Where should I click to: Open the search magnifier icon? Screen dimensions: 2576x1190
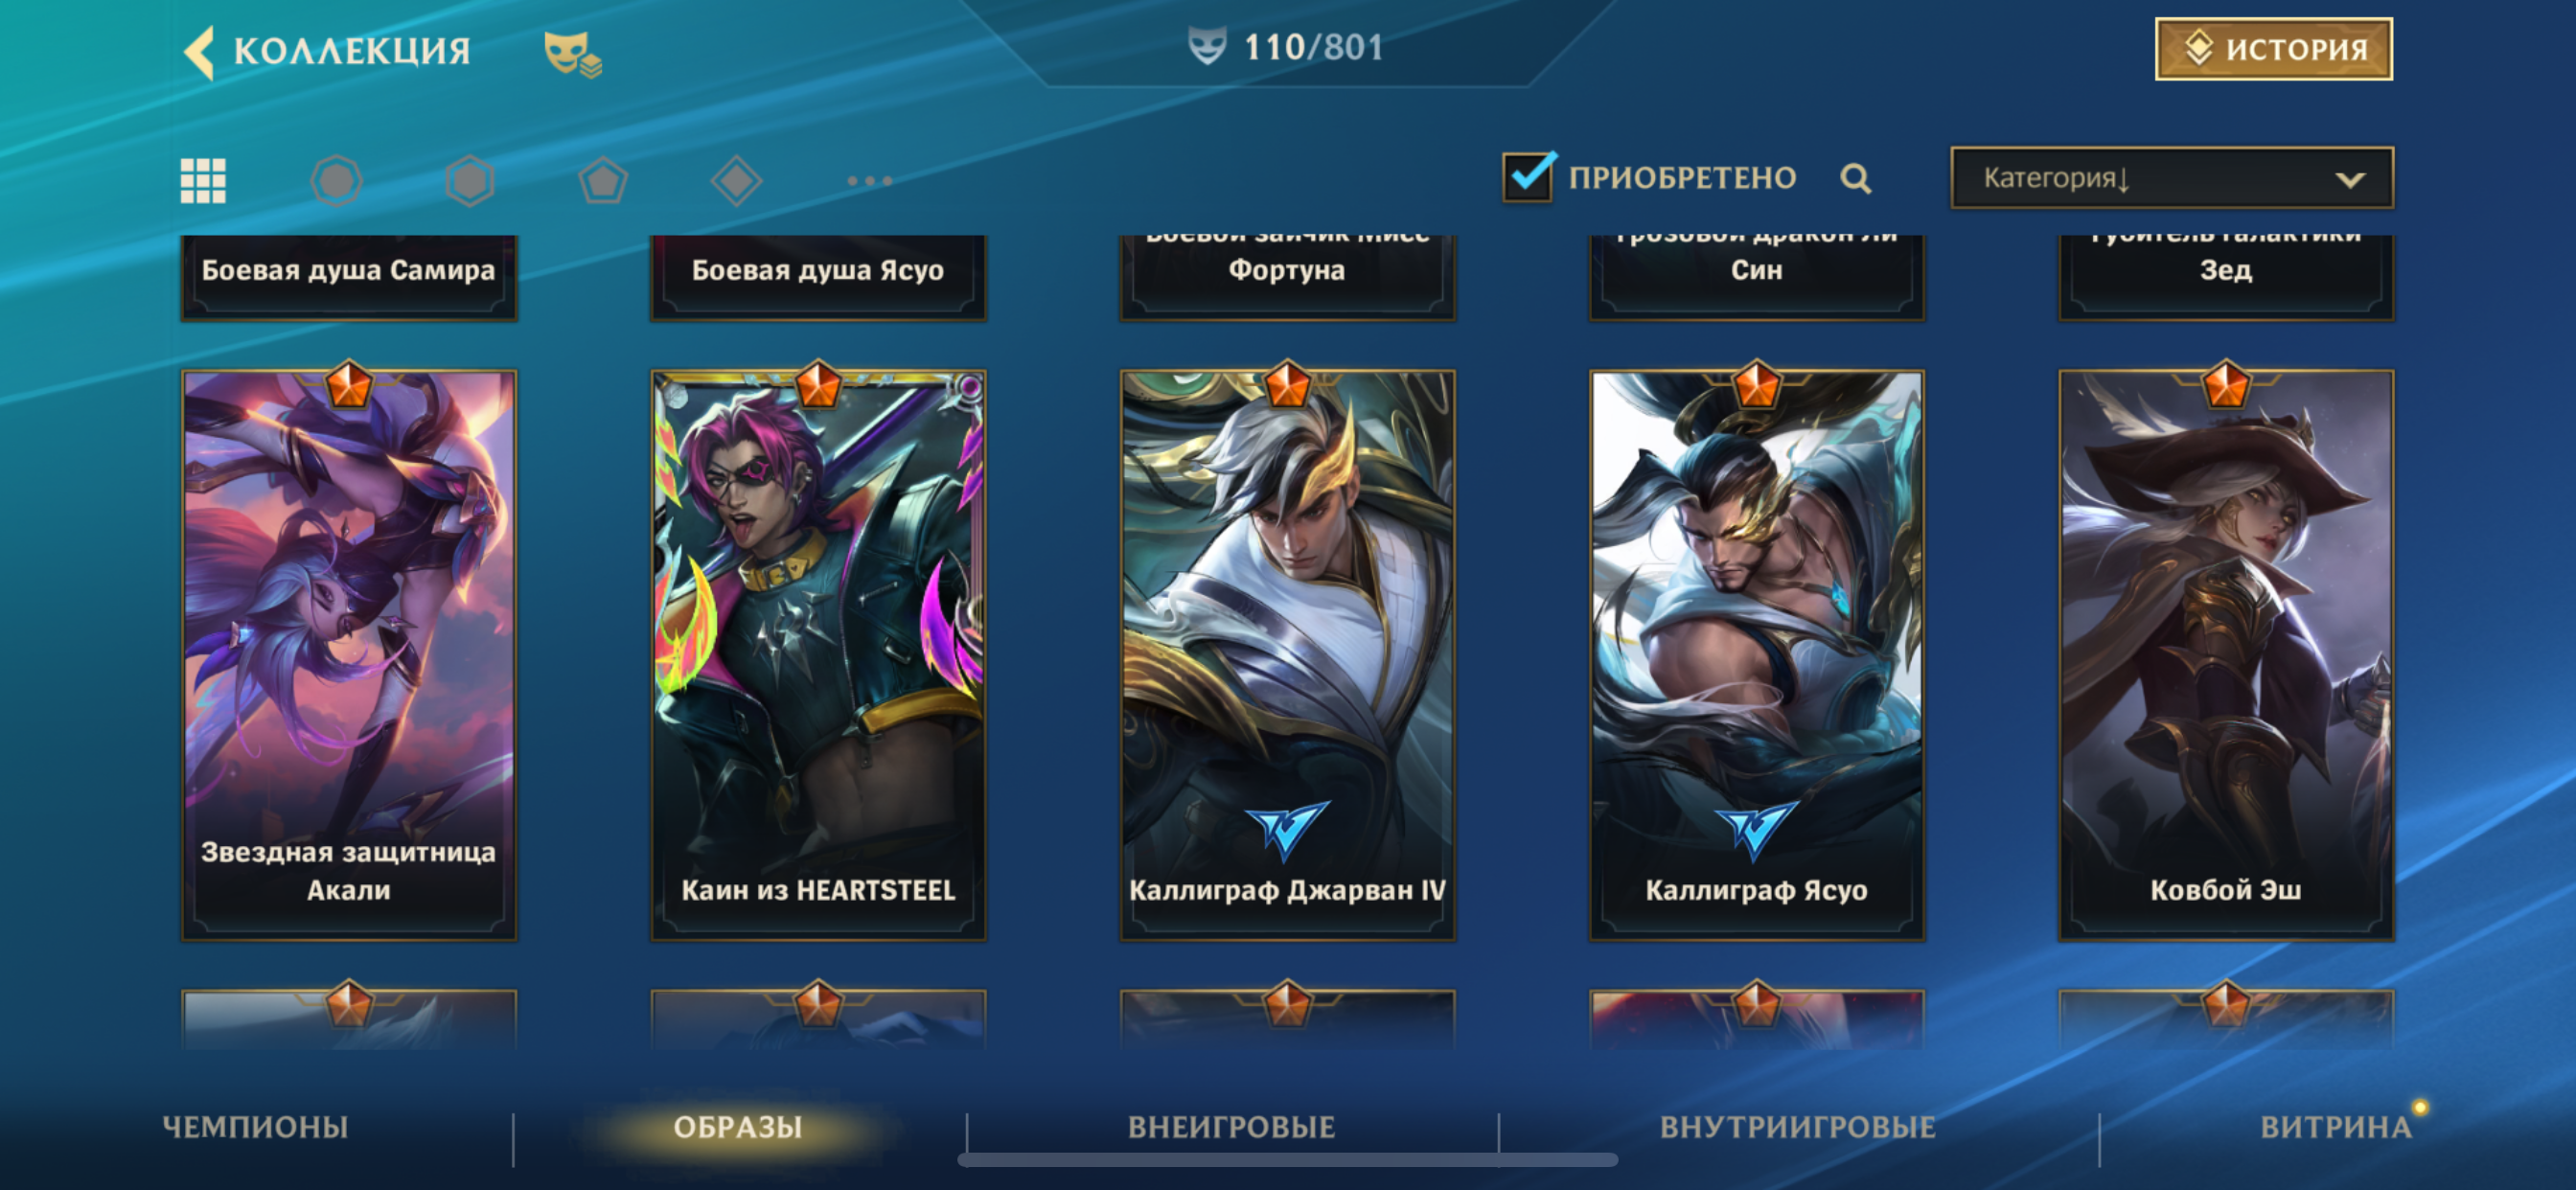tap(1855, 179)
